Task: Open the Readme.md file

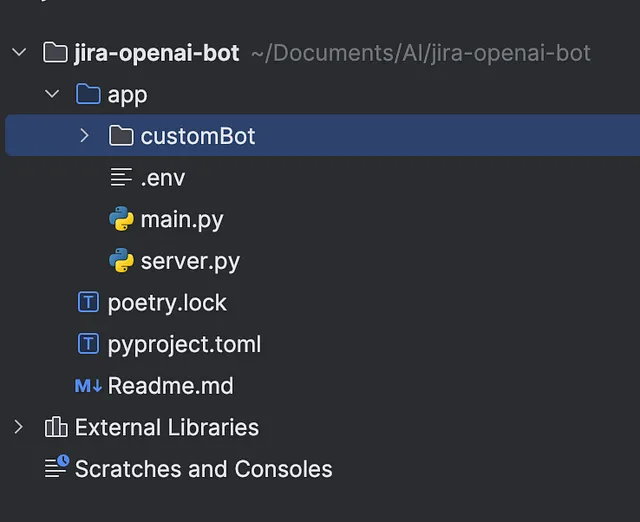Action: [x=171, y=386]
